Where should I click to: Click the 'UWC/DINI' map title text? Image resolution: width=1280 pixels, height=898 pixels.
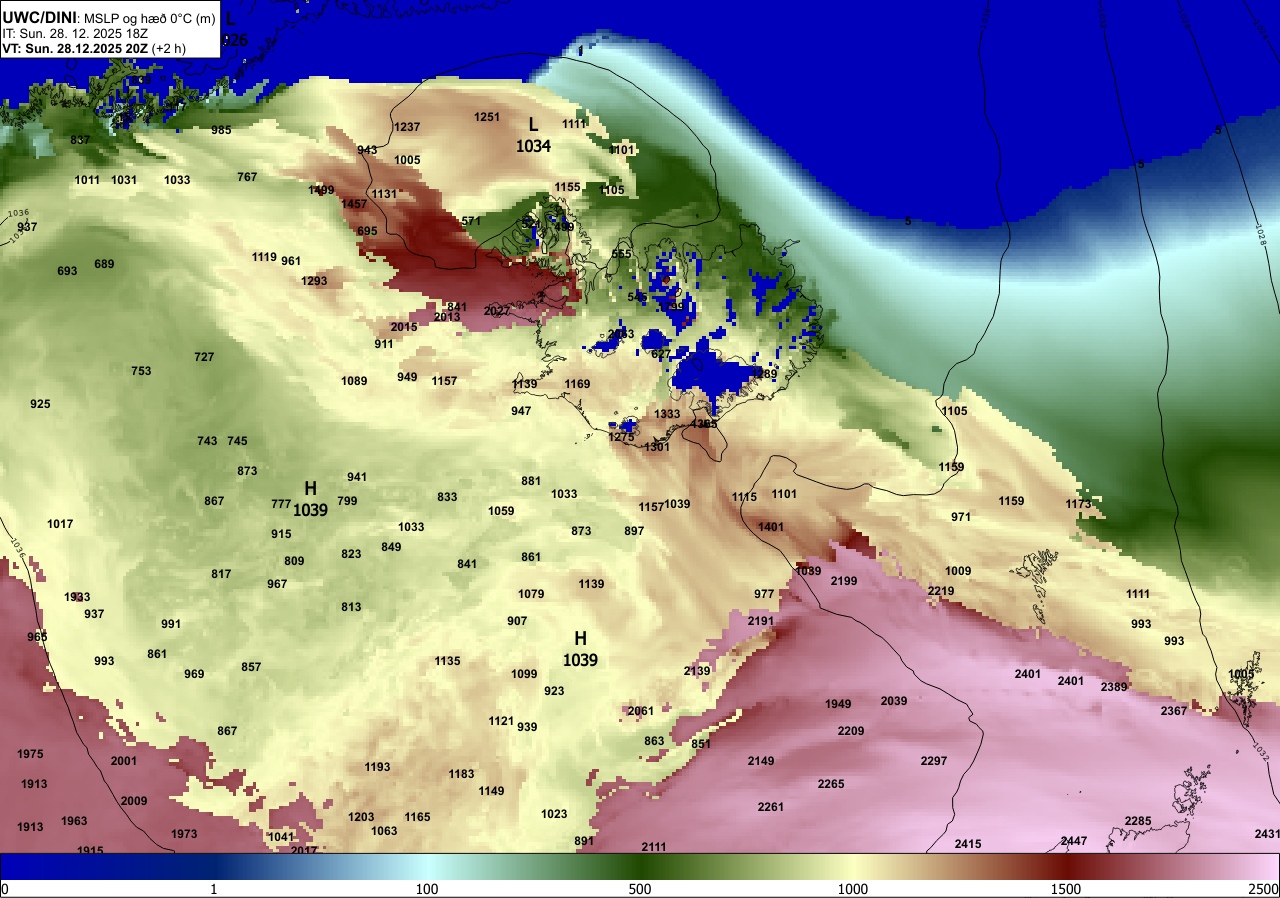coord(39,17)
